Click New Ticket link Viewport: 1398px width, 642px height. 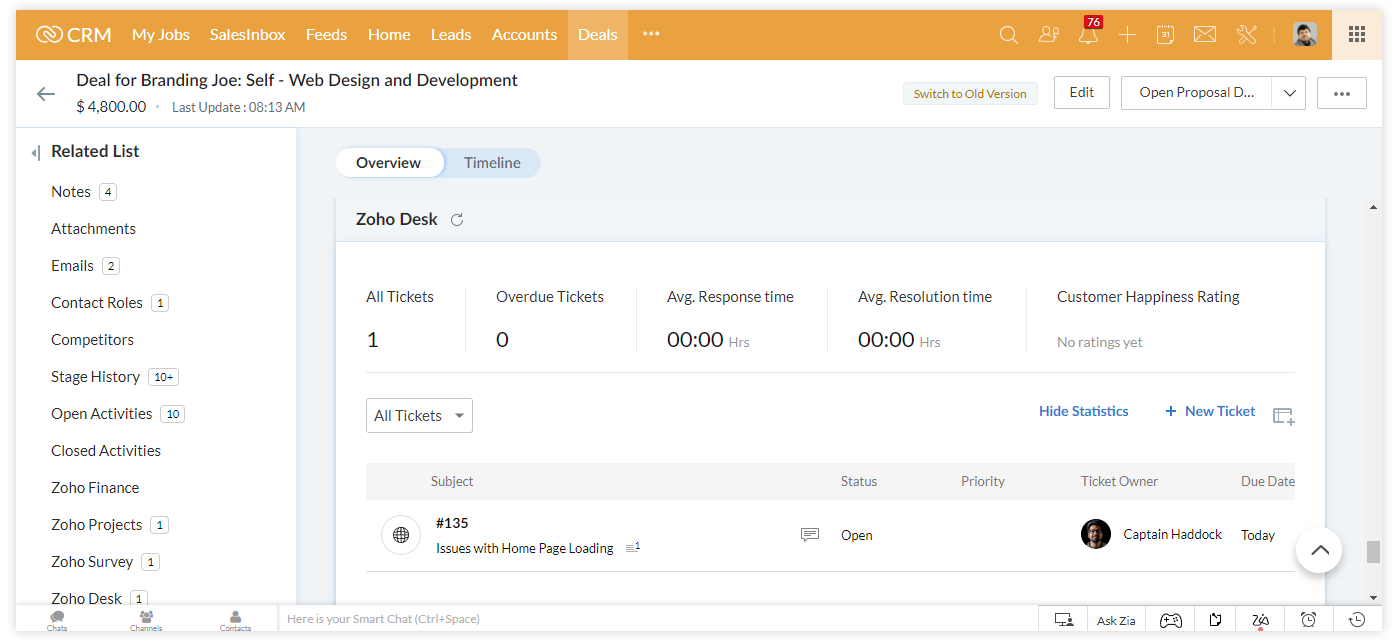click(x=1211, y=411)
